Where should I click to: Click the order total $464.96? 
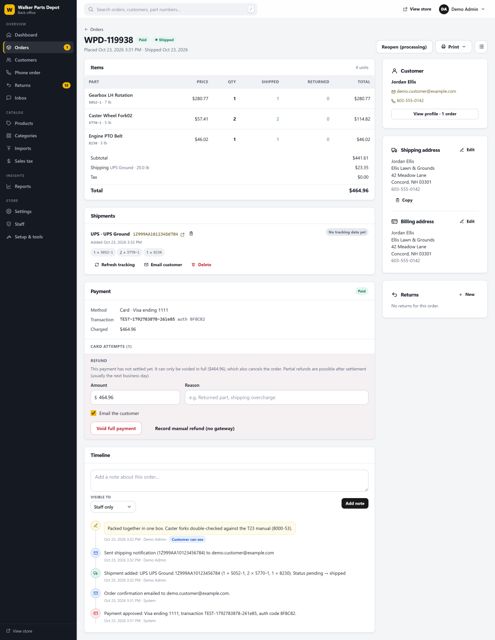[359, 191]
